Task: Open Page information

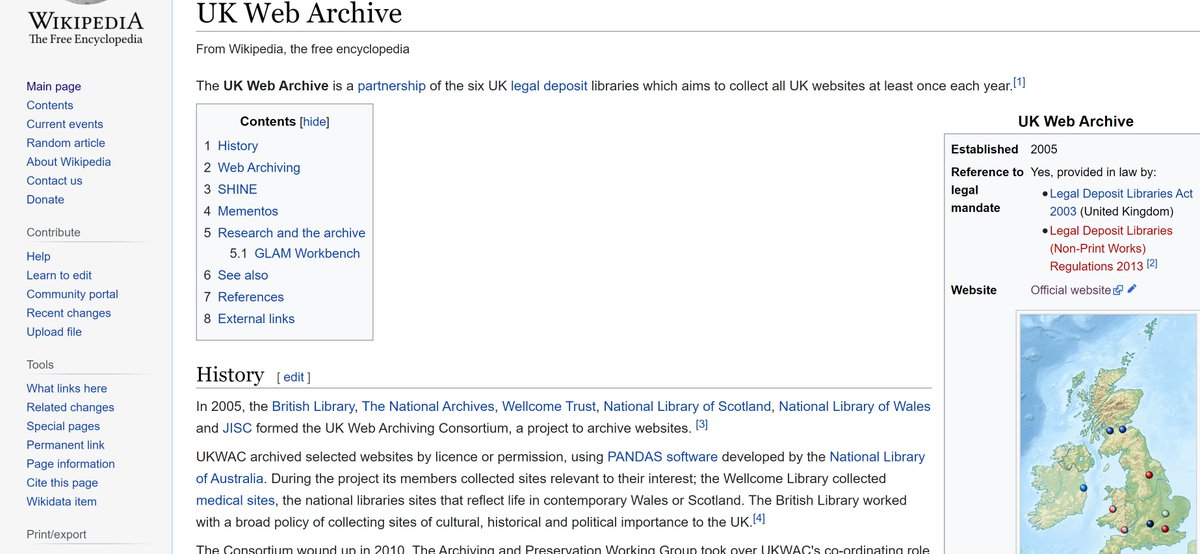Action: tap(70, 465)
